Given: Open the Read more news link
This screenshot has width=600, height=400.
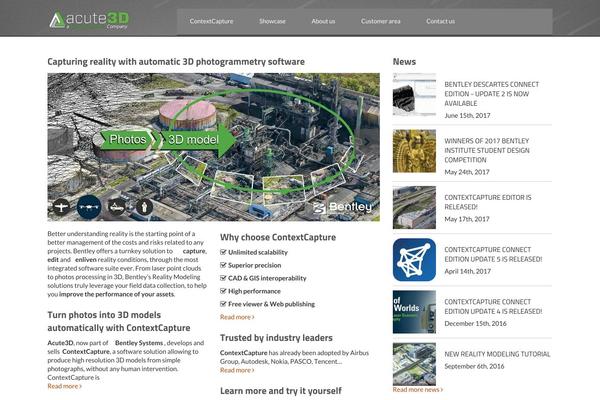Looking at the screenshot, I should pyautogui.click(x=417, y=390).
